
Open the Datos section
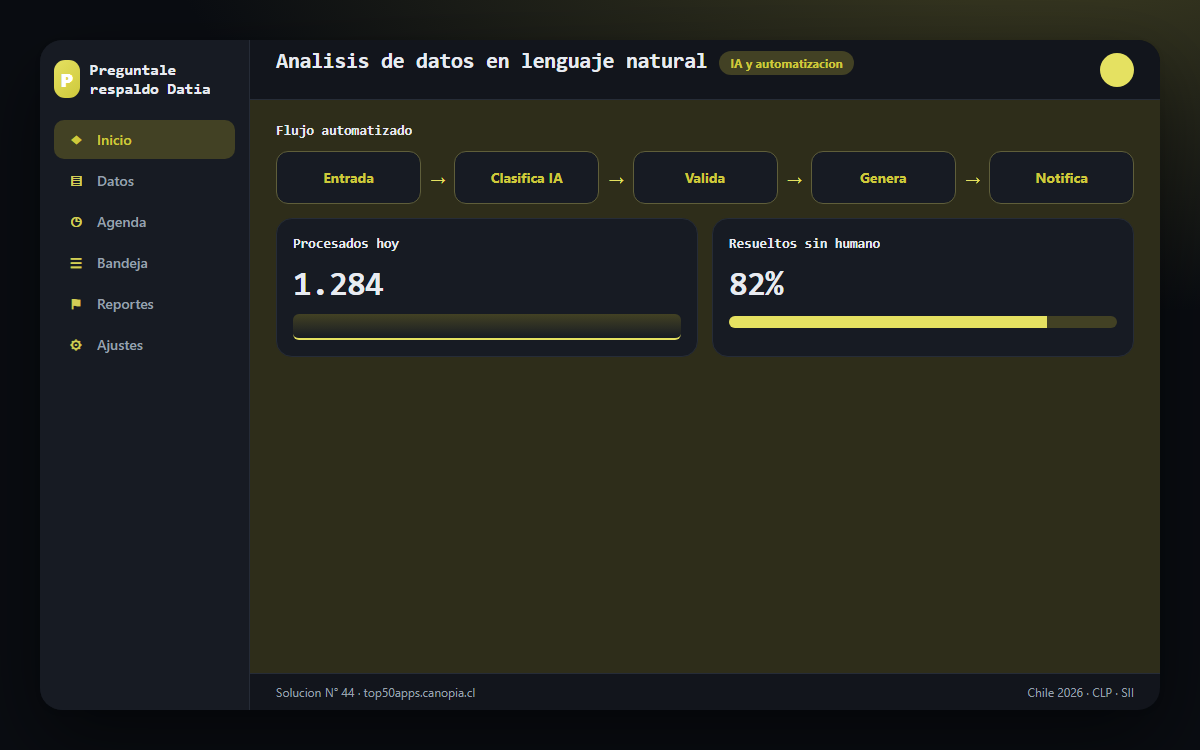[x=144, y=181]
